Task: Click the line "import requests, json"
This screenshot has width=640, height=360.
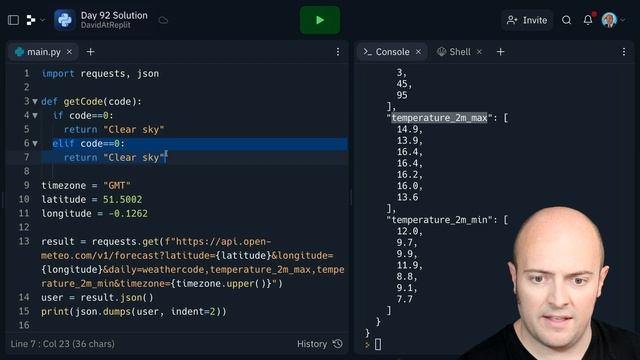Action: (100, 73)
